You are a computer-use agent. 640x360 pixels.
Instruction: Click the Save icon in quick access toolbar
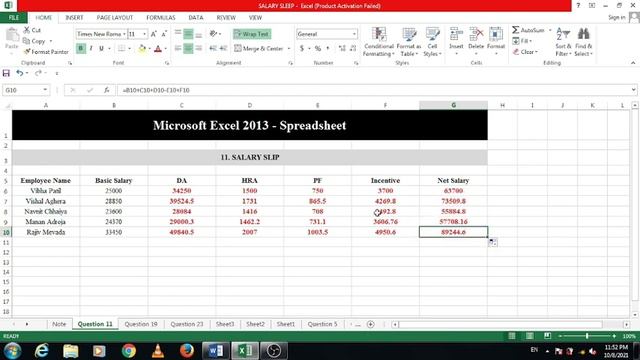[6, 73]
